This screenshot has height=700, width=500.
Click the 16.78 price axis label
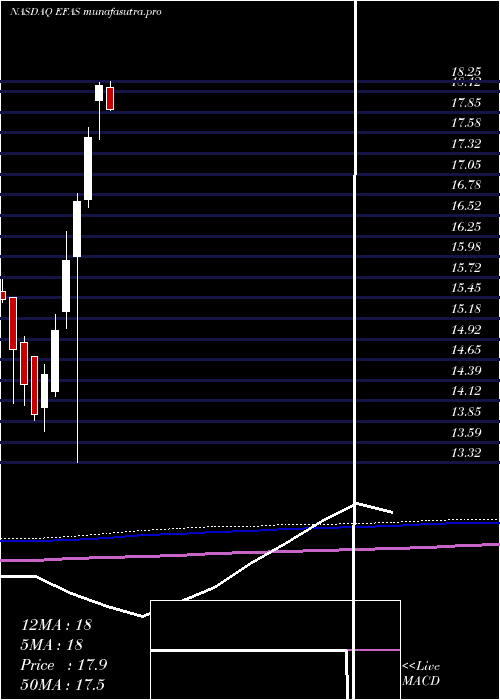(x=466, y=185)
